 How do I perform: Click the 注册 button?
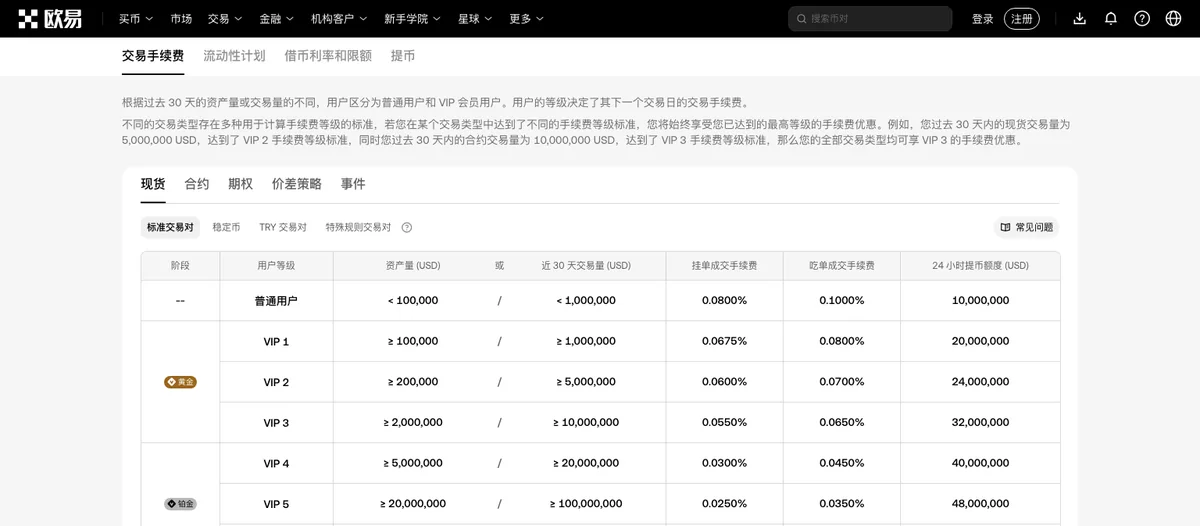[1022, 18]
